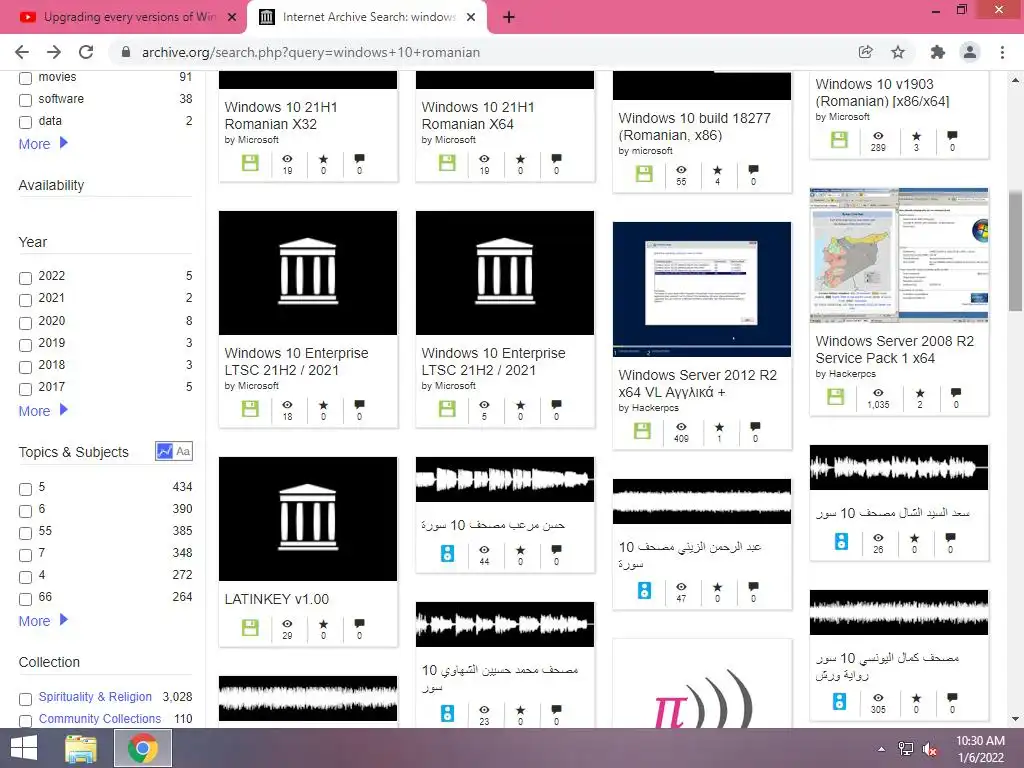The image size is (1024, 768).
Task: Click software floppy icon on LATINKEY v1.00 card
Action: [x=250, y=628]
